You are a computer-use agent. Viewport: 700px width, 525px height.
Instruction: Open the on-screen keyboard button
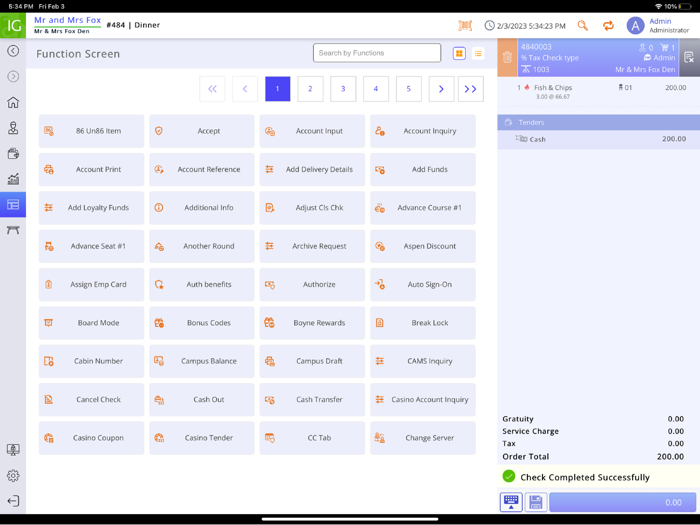[511, 502]
